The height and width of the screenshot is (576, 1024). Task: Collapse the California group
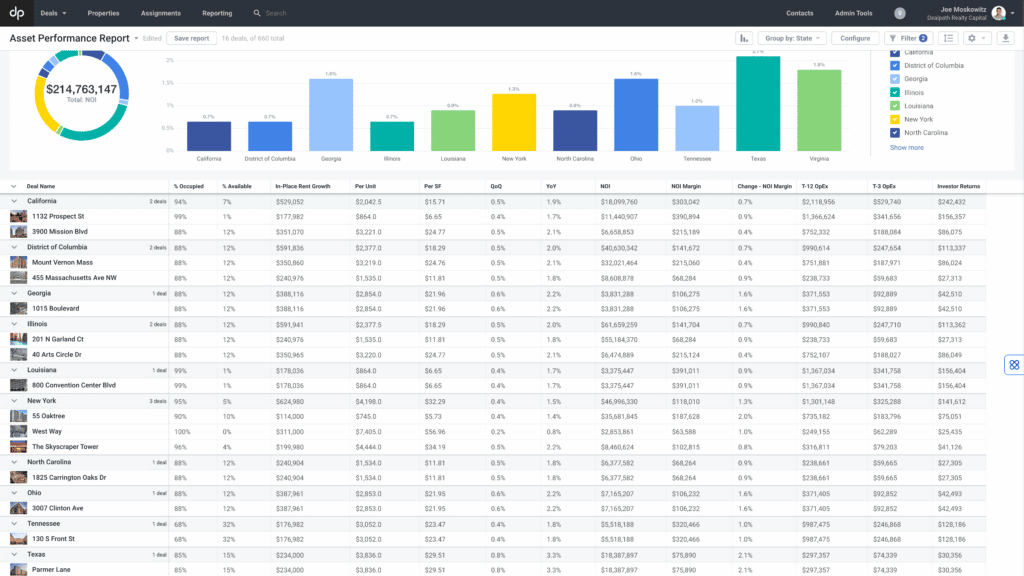[x=14, y=201]
